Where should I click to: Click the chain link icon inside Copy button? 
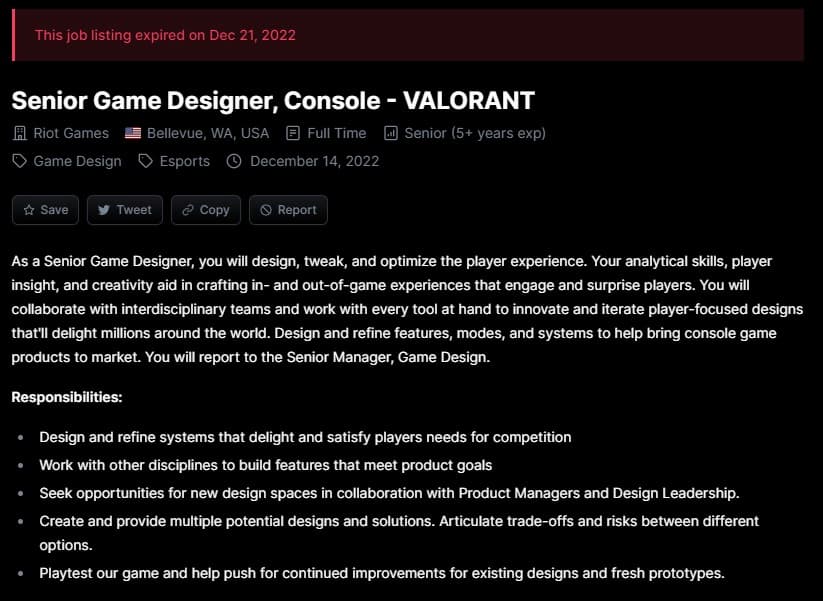point(190,210)
